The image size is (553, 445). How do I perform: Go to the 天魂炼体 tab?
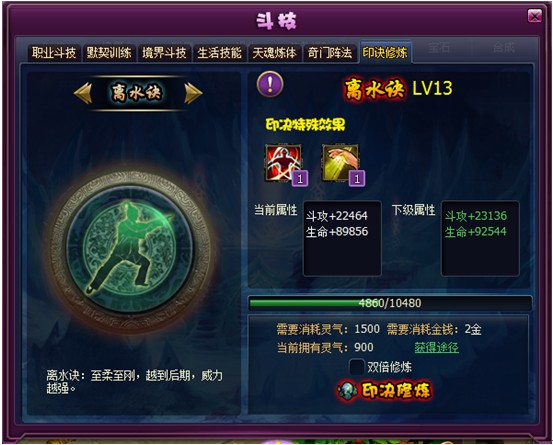pos(274,53)
